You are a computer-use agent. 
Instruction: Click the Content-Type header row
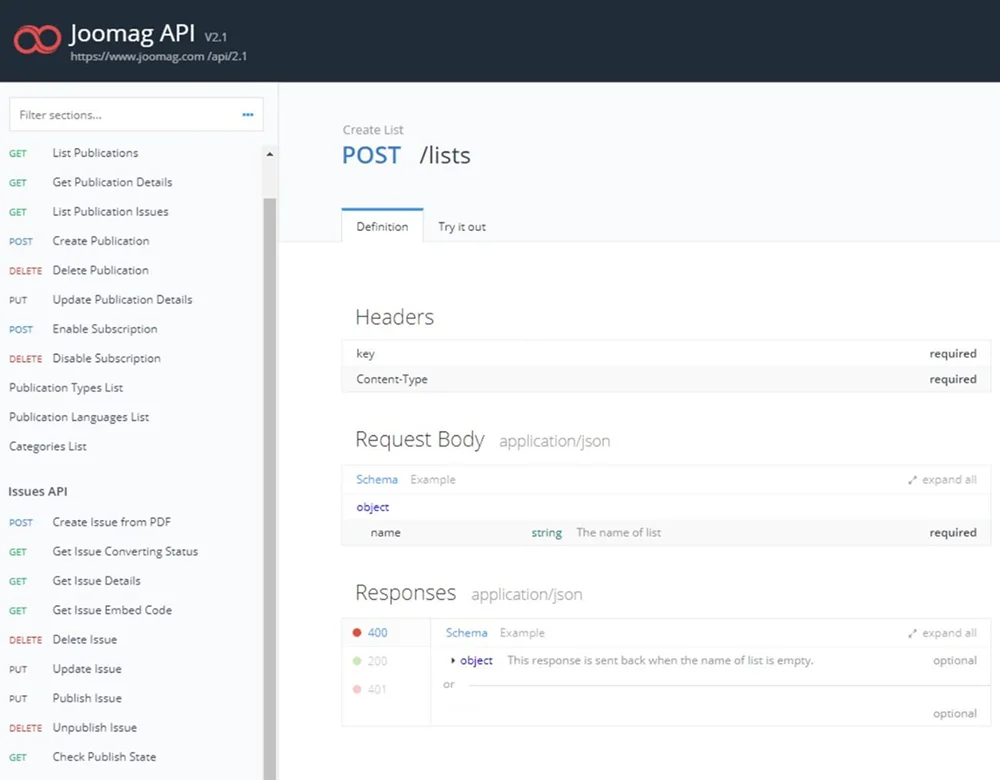[666, 379]
